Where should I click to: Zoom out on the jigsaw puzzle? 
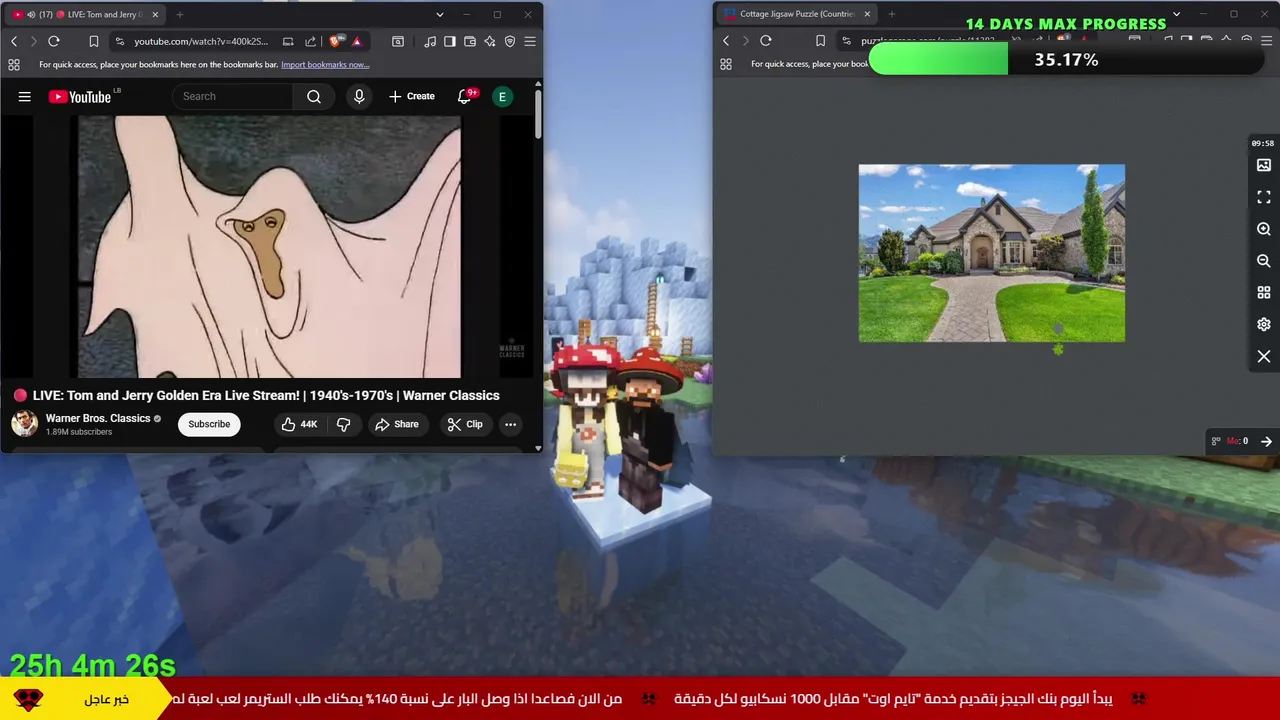tap(1264, 261)
